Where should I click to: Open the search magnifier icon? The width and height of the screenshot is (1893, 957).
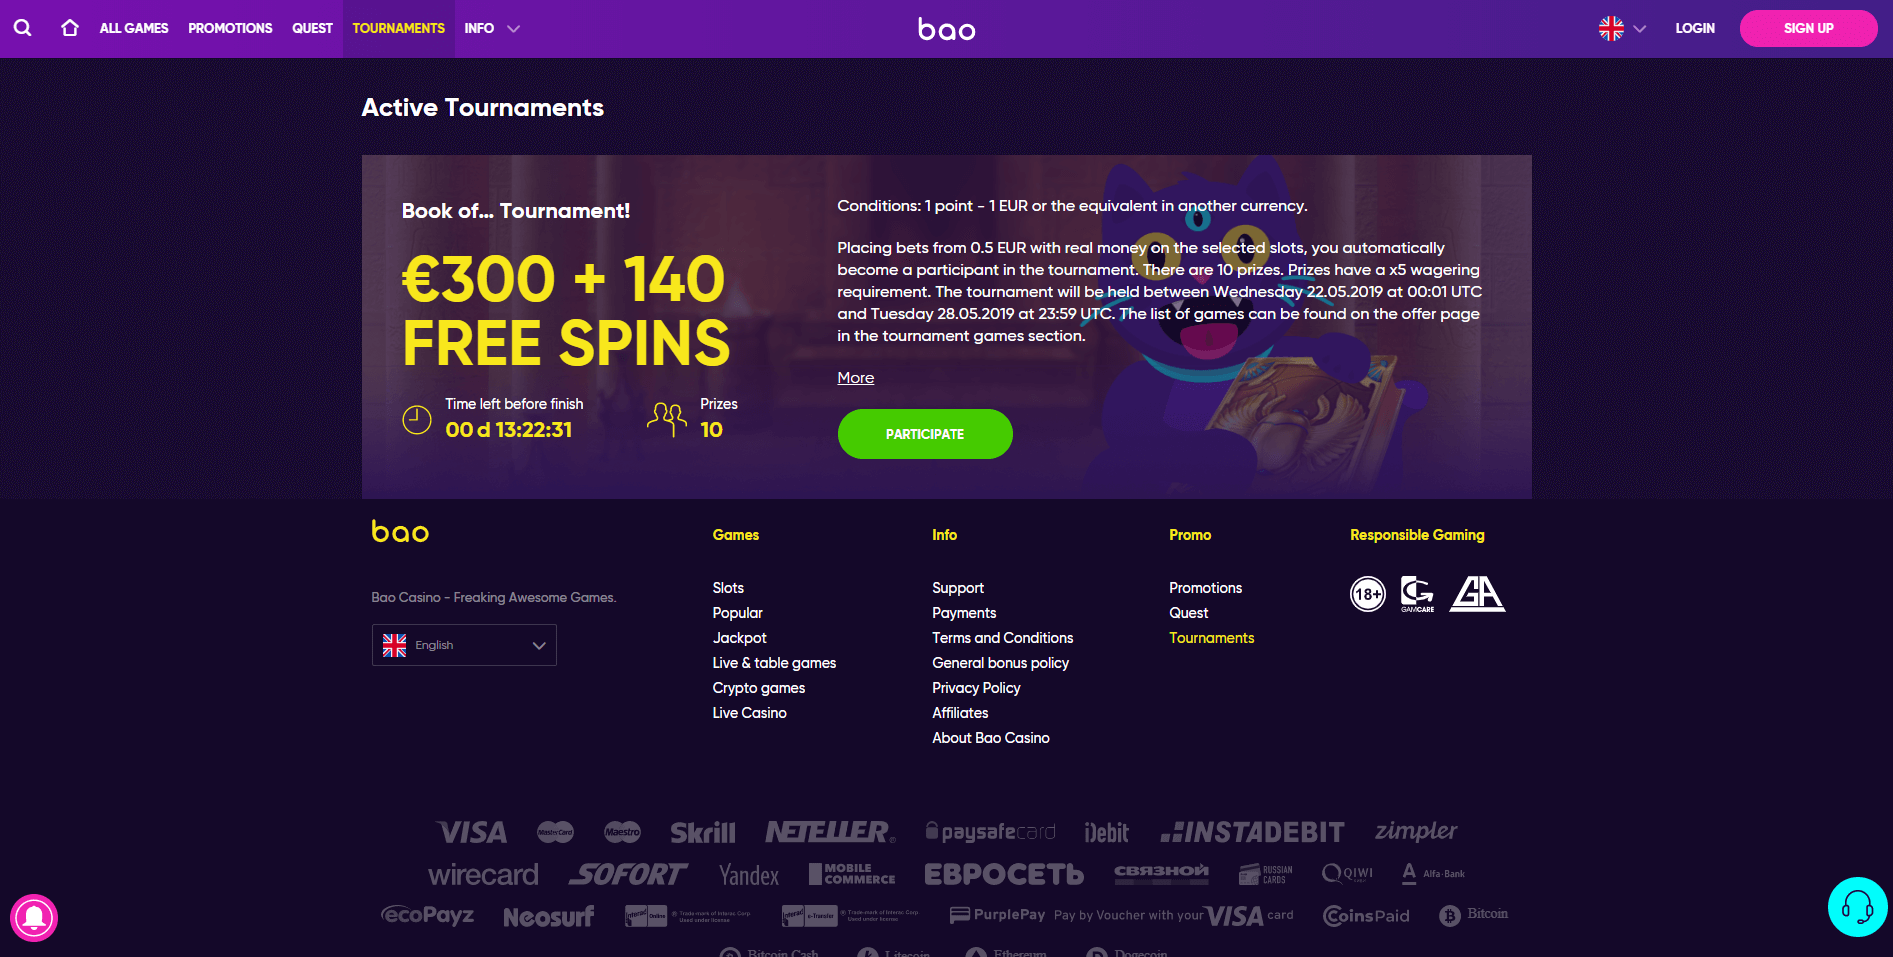22,28
